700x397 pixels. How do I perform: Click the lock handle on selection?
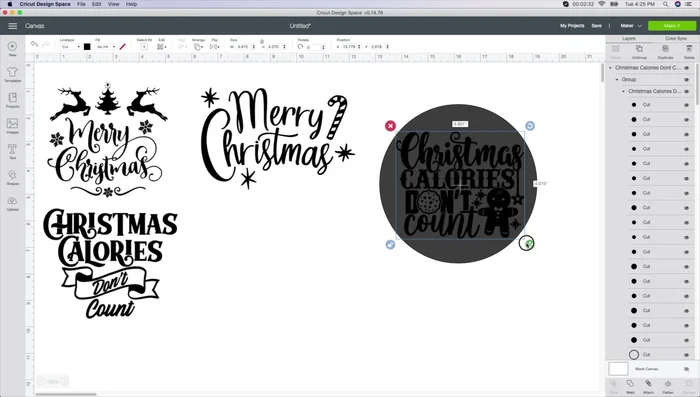click(390, 245)
